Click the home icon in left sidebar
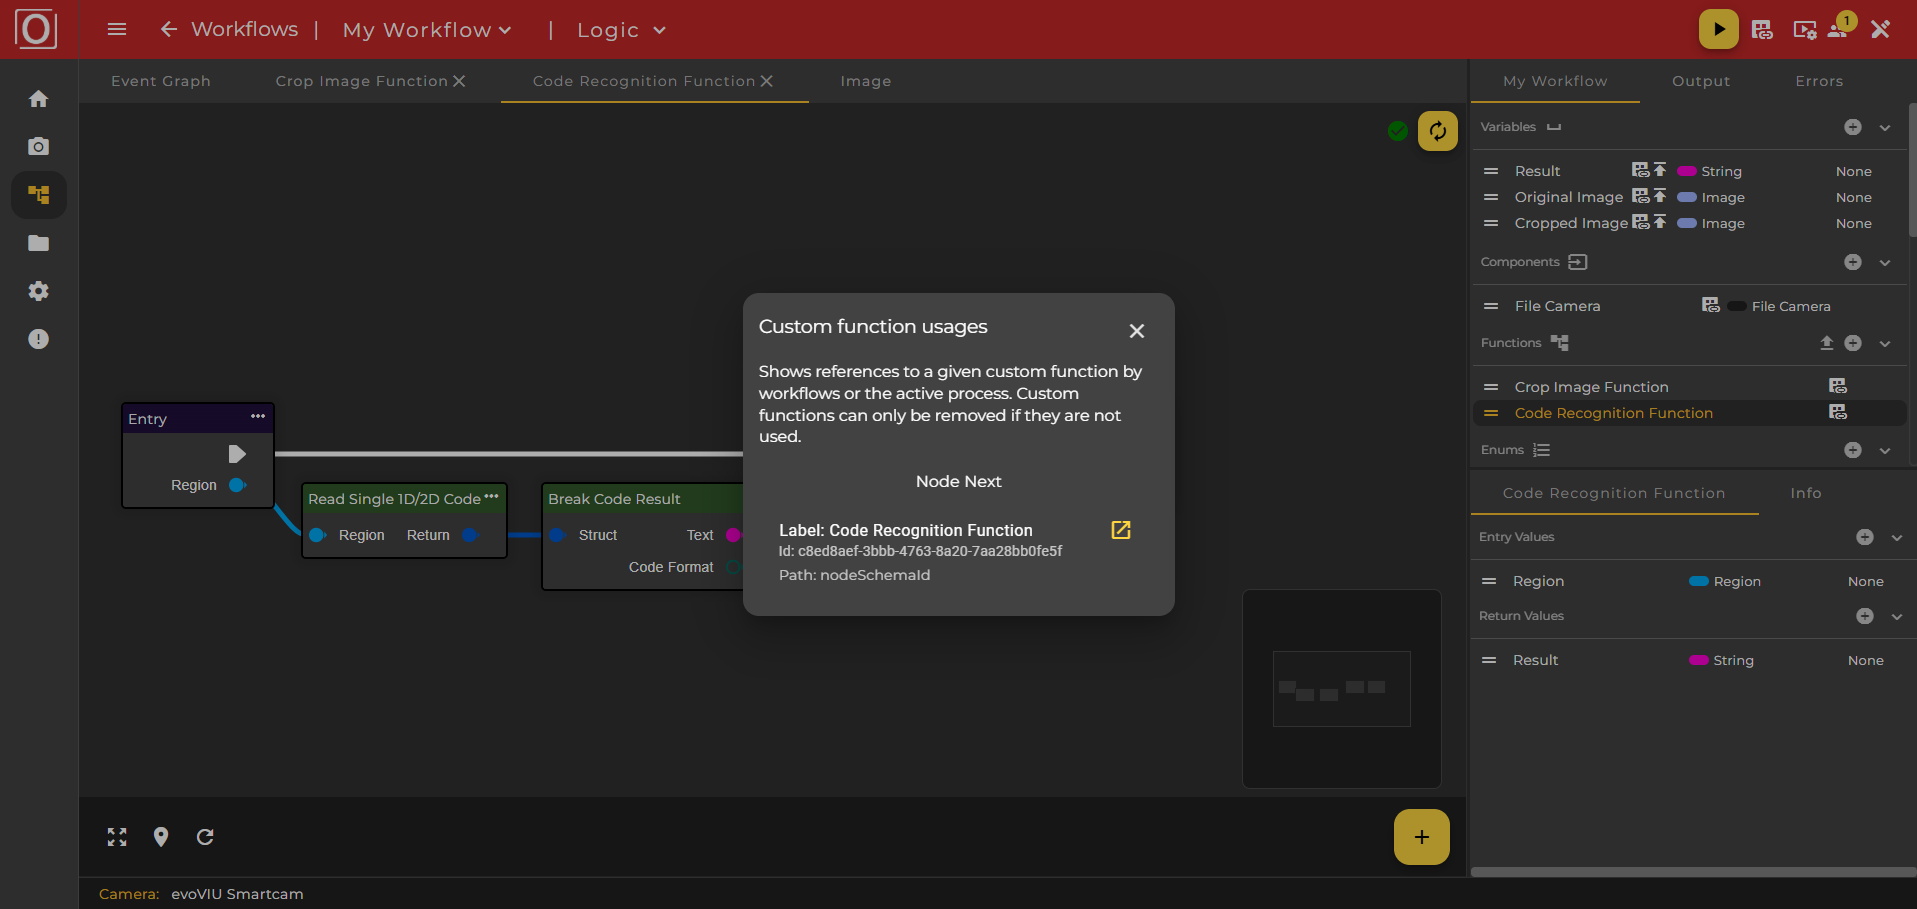The width and height of the screenshot is (1917, 909). pos(38,99)
